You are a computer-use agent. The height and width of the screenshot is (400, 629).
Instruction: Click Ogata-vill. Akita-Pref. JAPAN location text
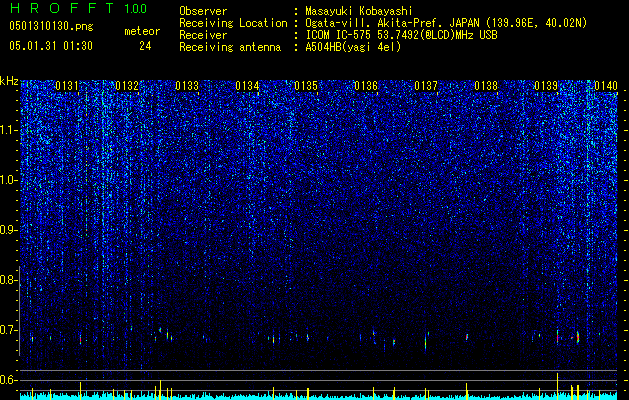tap(446, 23)
